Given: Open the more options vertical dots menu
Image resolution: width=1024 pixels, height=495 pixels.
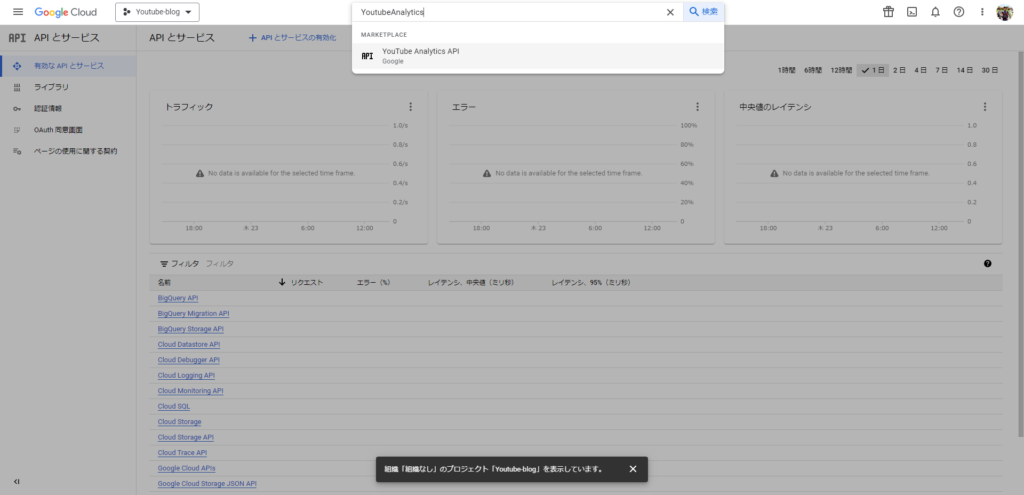Looking at the screenshot, I should click(982, 12).
